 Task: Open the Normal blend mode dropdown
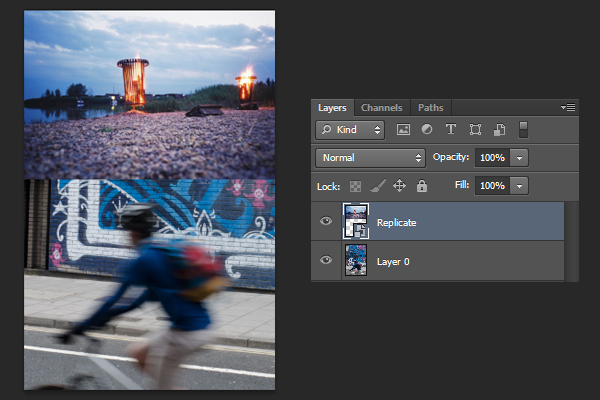click(370, 158)
